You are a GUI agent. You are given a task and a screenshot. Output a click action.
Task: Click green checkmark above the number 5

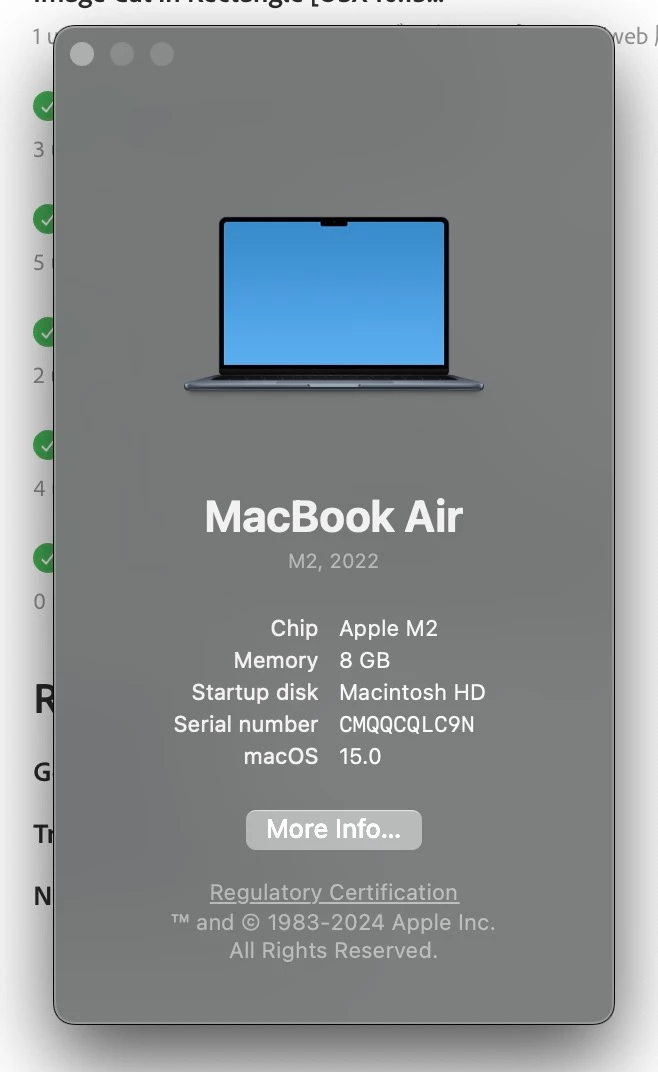[x=44, y=219]
